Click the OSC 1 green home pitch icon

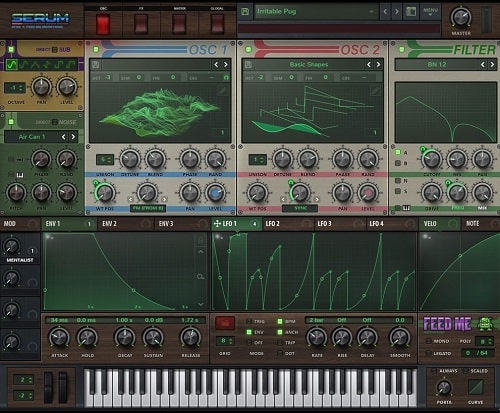[x=226, y=77]
